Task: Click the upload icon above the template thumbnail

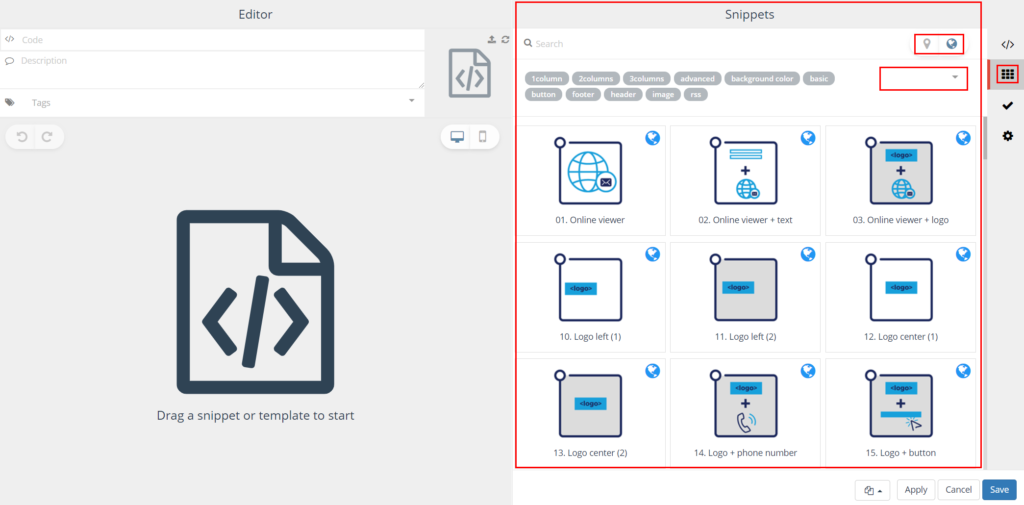Action: click(x=492, y=40)
